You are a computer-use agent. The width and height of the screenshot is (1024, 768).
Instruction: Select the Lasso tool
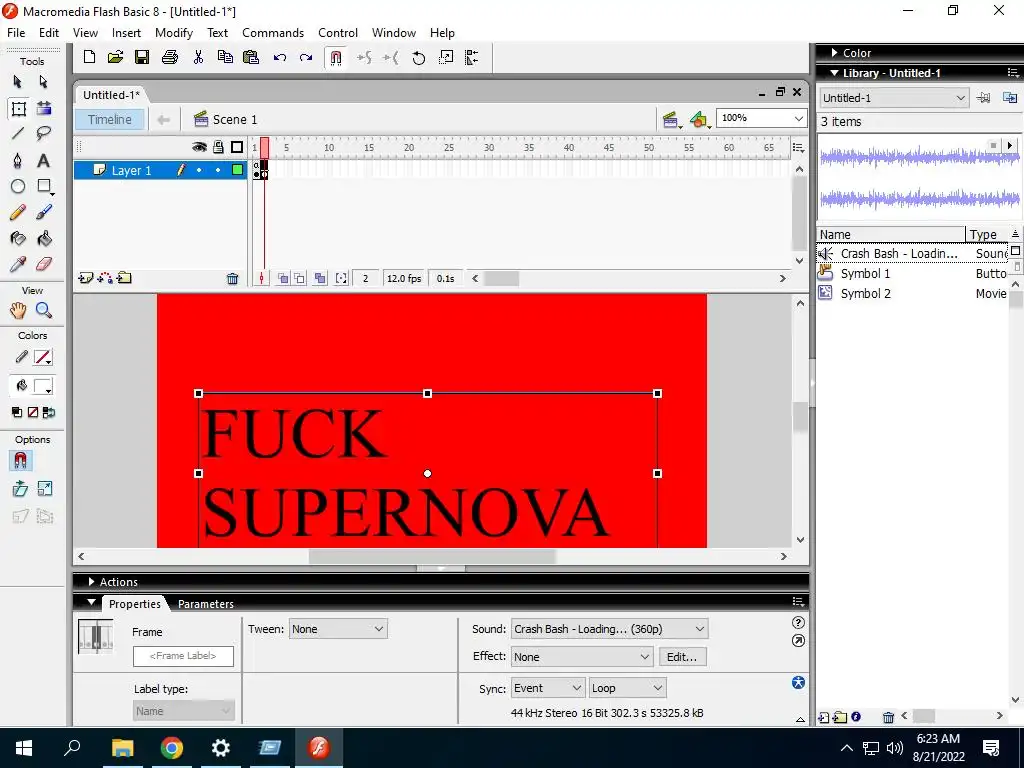[x=44, y=134]
